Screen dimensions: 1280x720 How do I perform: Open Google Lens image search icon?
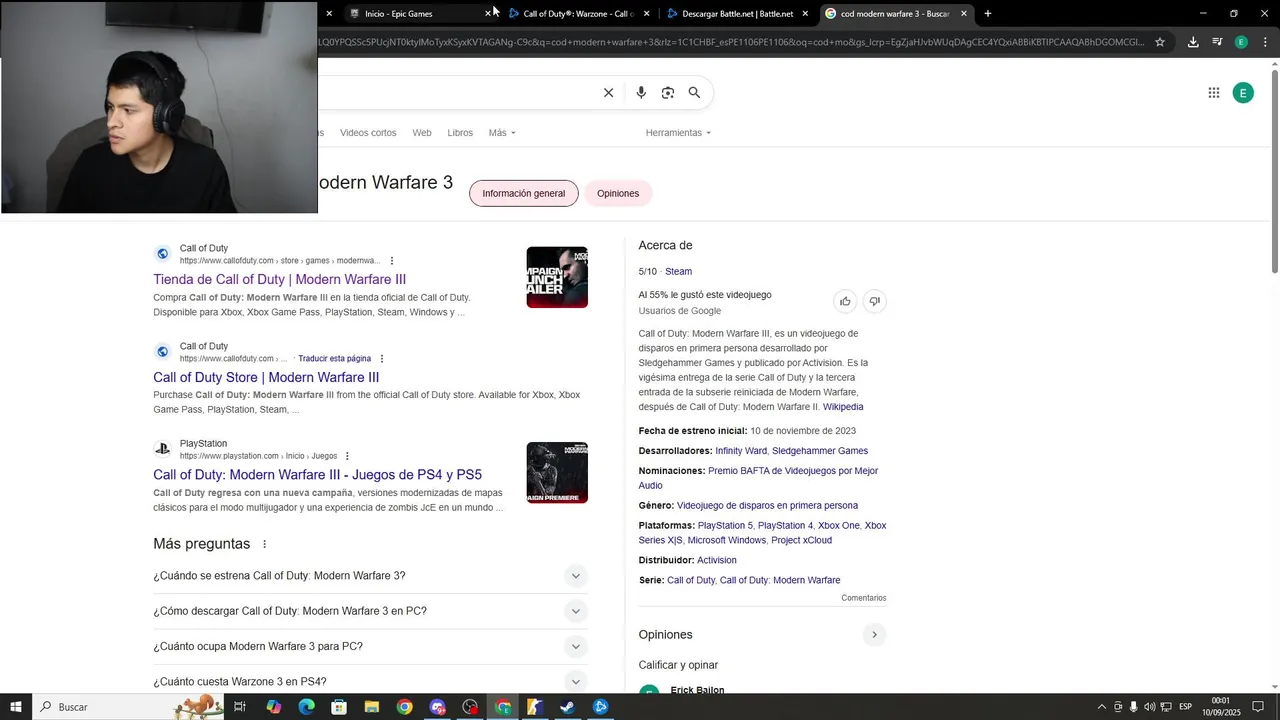(x=668, y=93)
